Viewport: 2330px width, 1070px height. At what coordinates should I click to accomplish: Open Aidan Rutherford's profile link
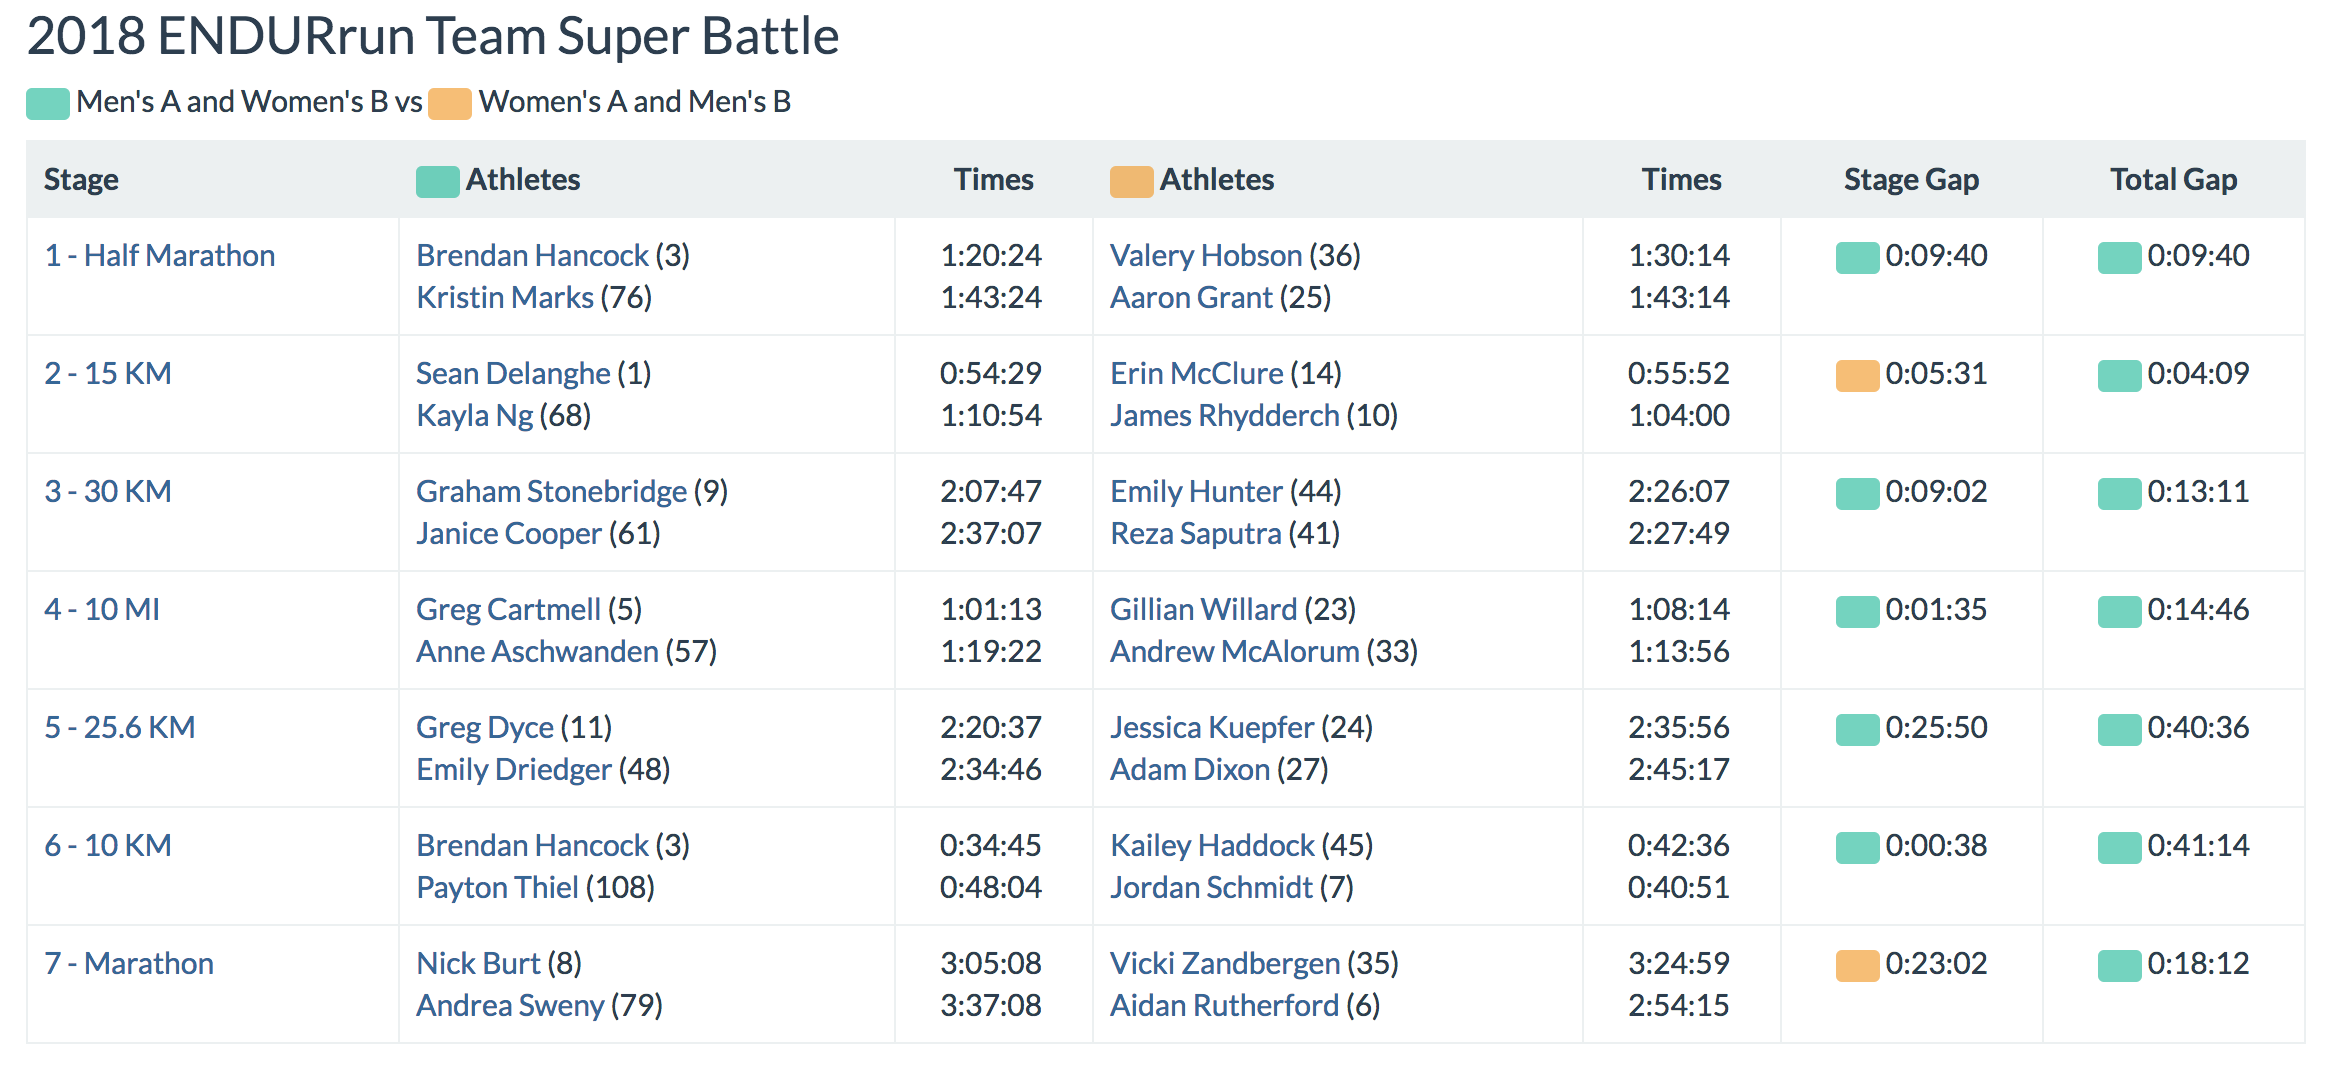point(1224,1006)
